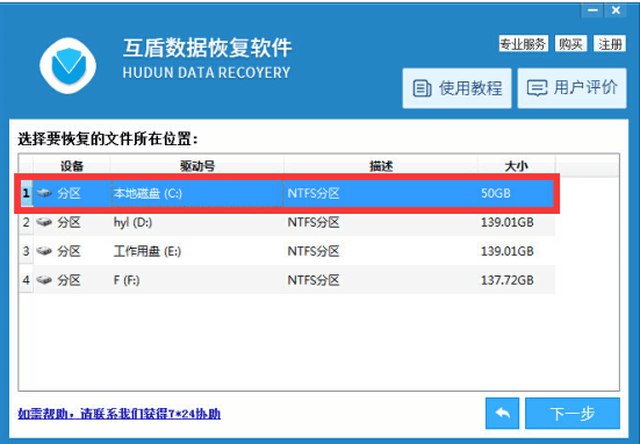The width and height of the screenshot is (640, 444).
Task: Click the chat bubble icon on 用户评价
Action: tap(537, 88)
